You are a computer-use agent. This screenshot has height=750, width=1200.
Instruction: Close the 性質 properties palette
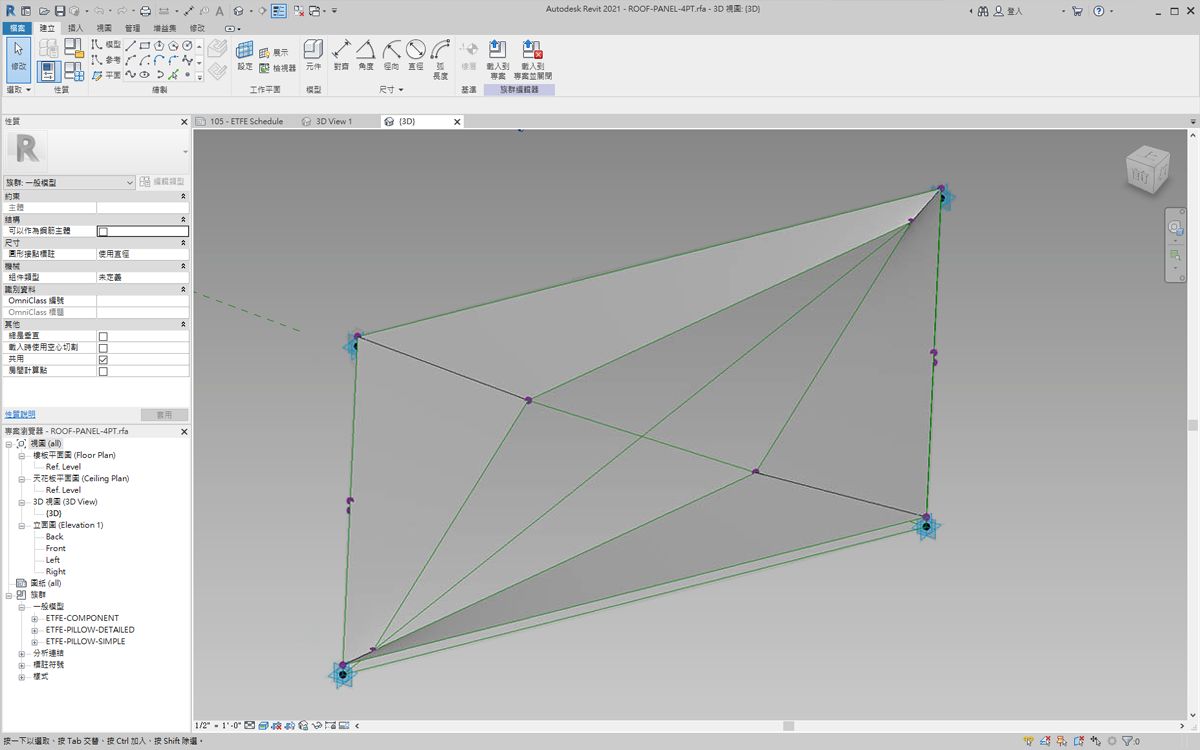[184, 121]
